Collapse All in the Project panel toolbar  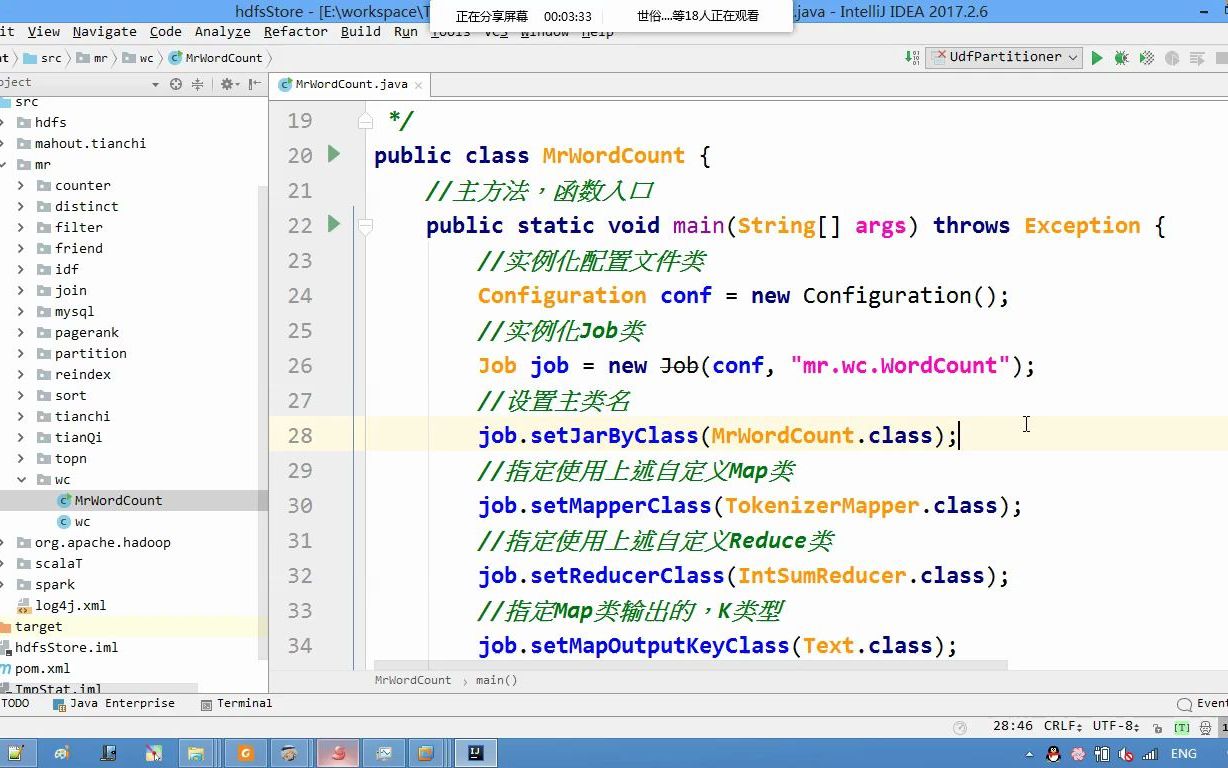pos(198,84)
